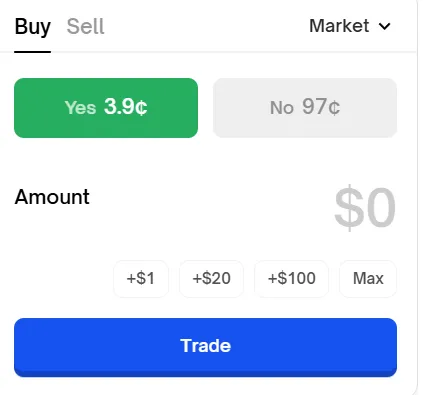Click the word Market in order selector

pos(339,26)
